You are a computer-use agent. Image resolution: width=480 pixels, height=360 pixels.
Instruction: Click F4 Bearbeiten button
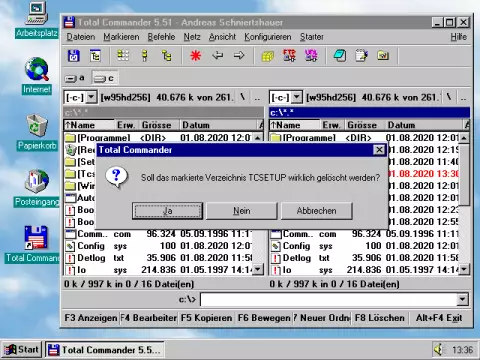149,318
